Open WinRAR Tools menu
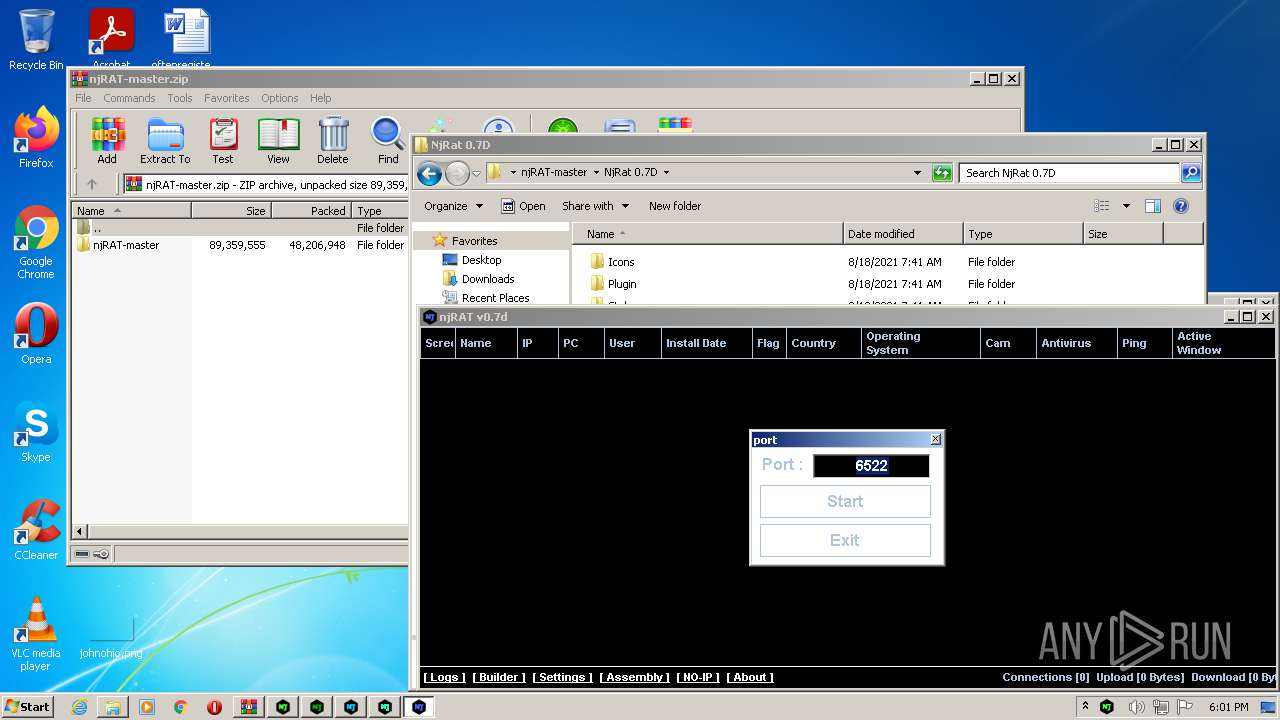The height and width of the screenshot is (720, 1280). coord(180,98)
